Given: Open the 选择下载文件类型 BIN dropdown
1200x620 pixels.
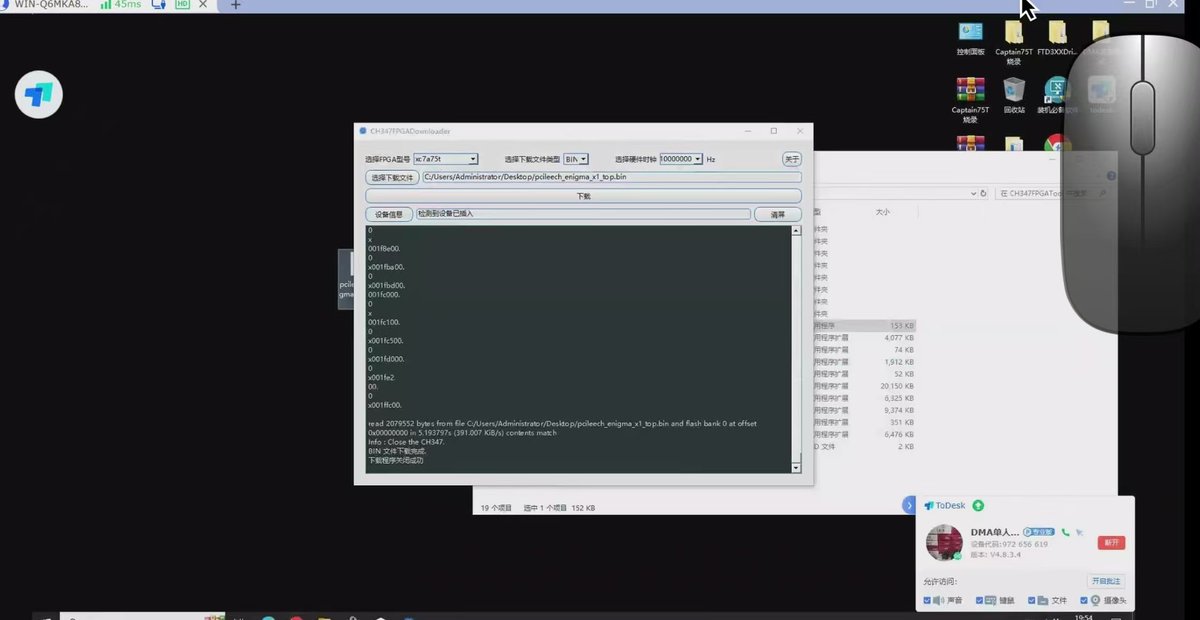Looking at the screenshot, I should click(576, 159).
